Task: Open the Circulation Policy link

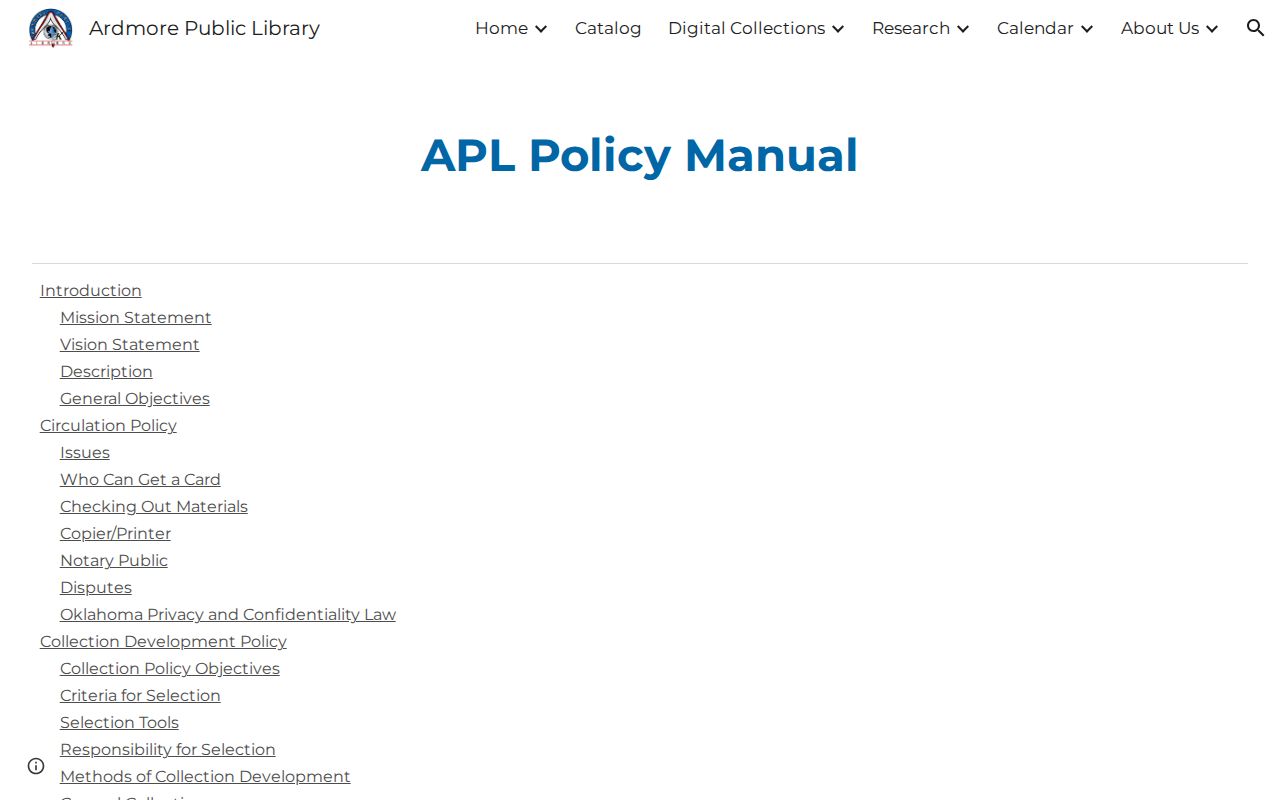Action: tap(108, 425)
